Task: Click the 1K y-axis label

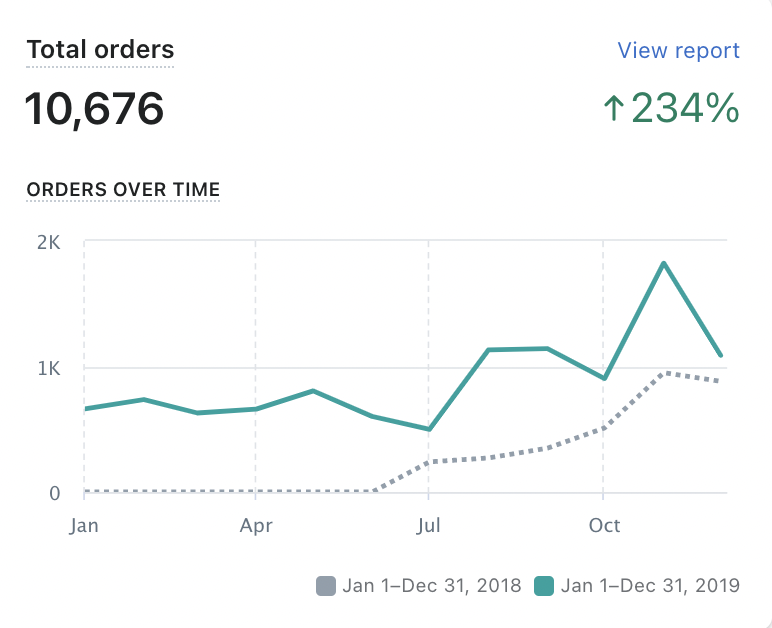Action: [x=49, y=368]
